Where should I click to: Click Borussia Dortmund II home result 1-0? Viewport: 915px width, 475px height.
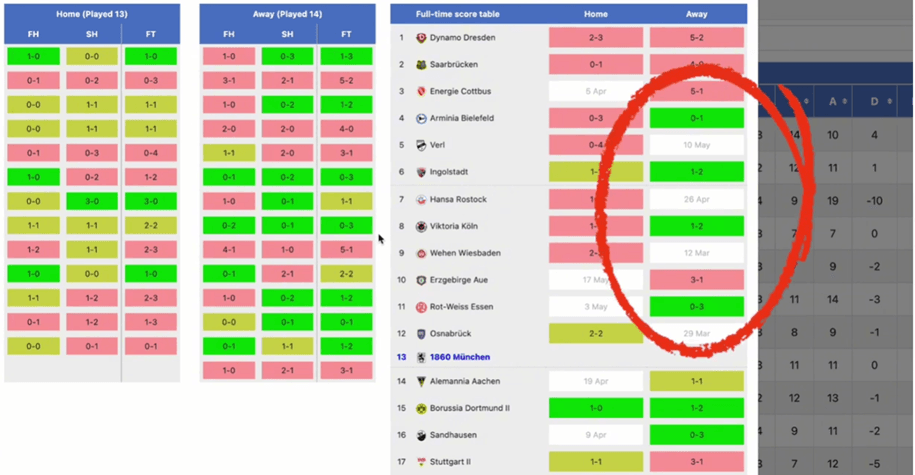596,408
